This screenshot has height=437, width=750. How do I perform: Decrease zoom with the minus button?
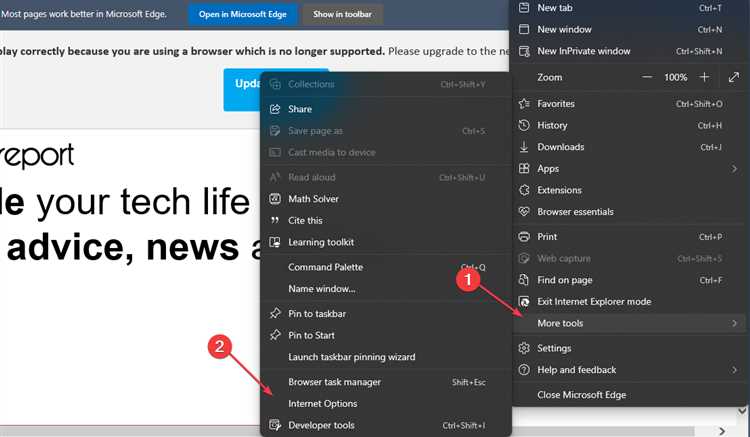(647, 77)
